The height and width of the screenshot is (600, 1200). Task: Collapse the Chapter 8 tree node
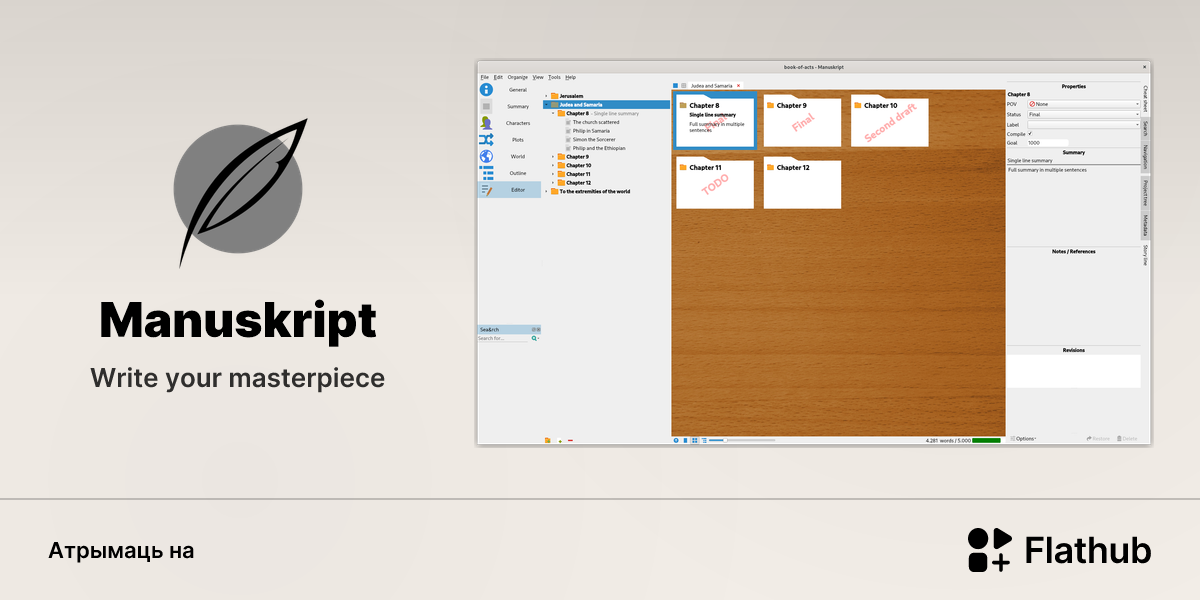553,113
